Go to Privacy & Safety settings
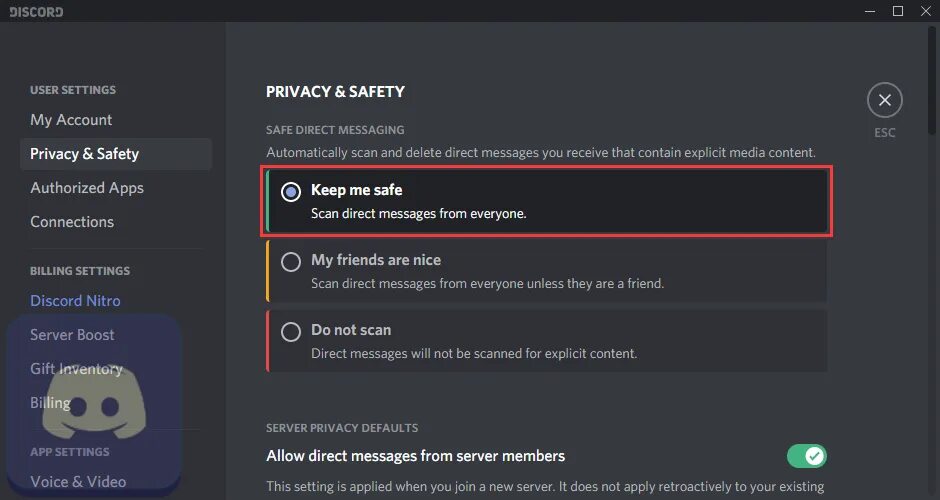This screenshot has width=940, height=500. click(84, 154)
